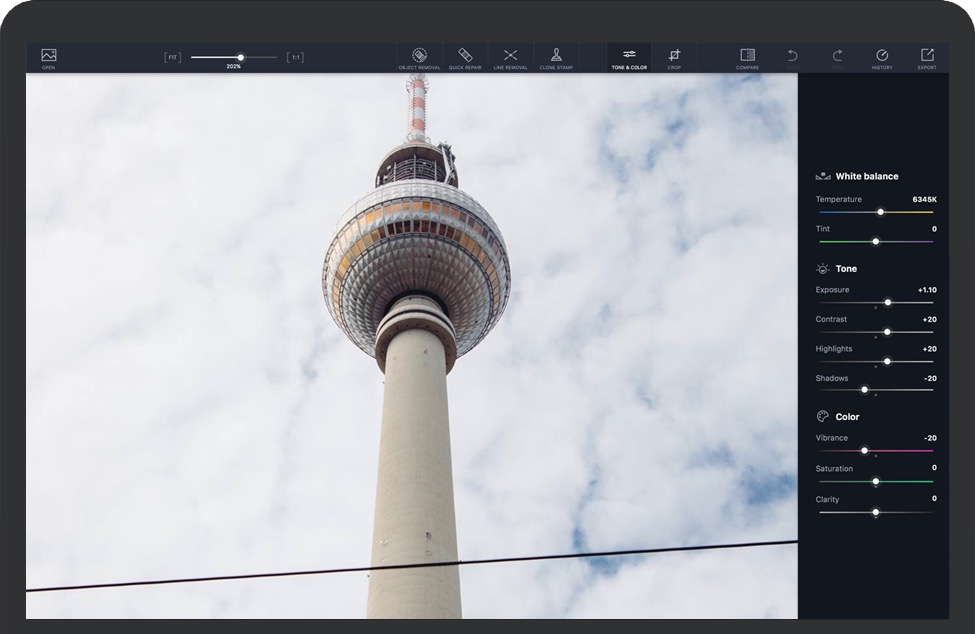Set zoom to 1:1 actual size

tap(295, 57)
